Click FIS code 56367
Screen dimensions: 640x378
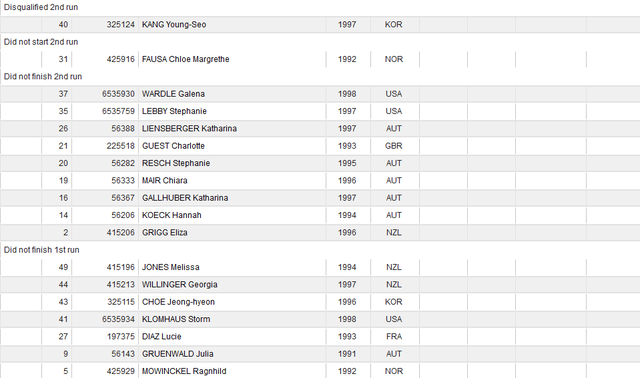(123, 198)
